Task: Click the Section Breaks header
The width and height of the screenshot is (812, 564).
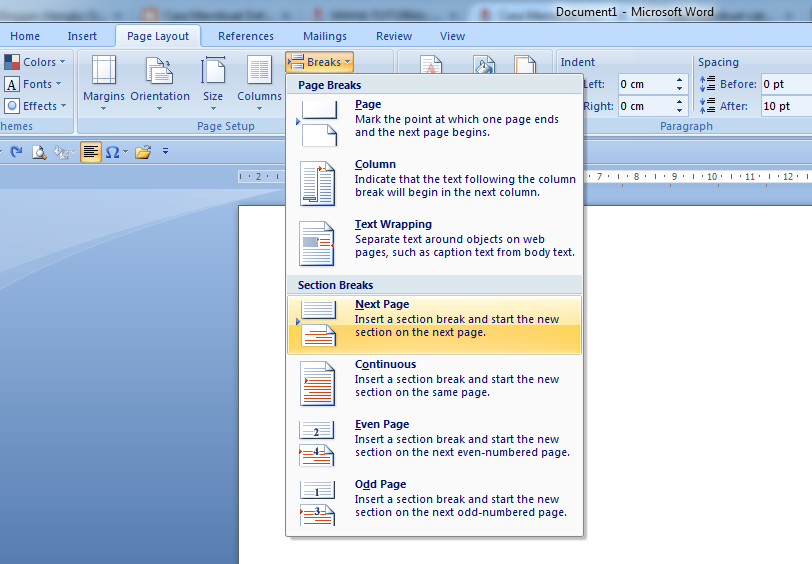Action: (x=434, y=285)
